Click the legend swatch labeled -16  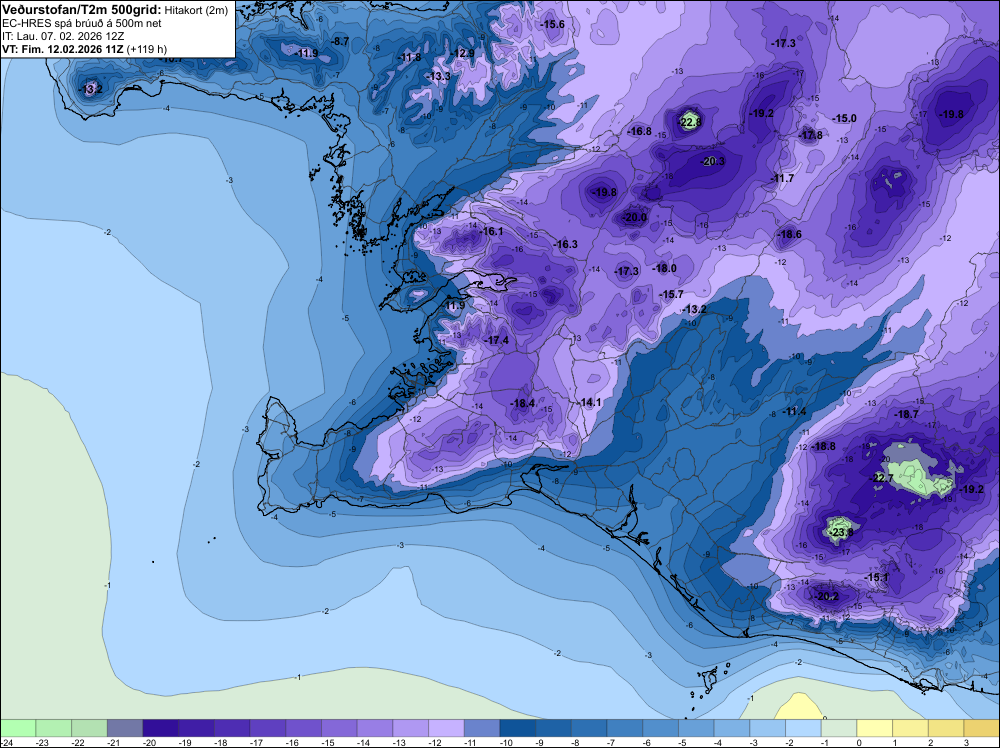point(304,728)
